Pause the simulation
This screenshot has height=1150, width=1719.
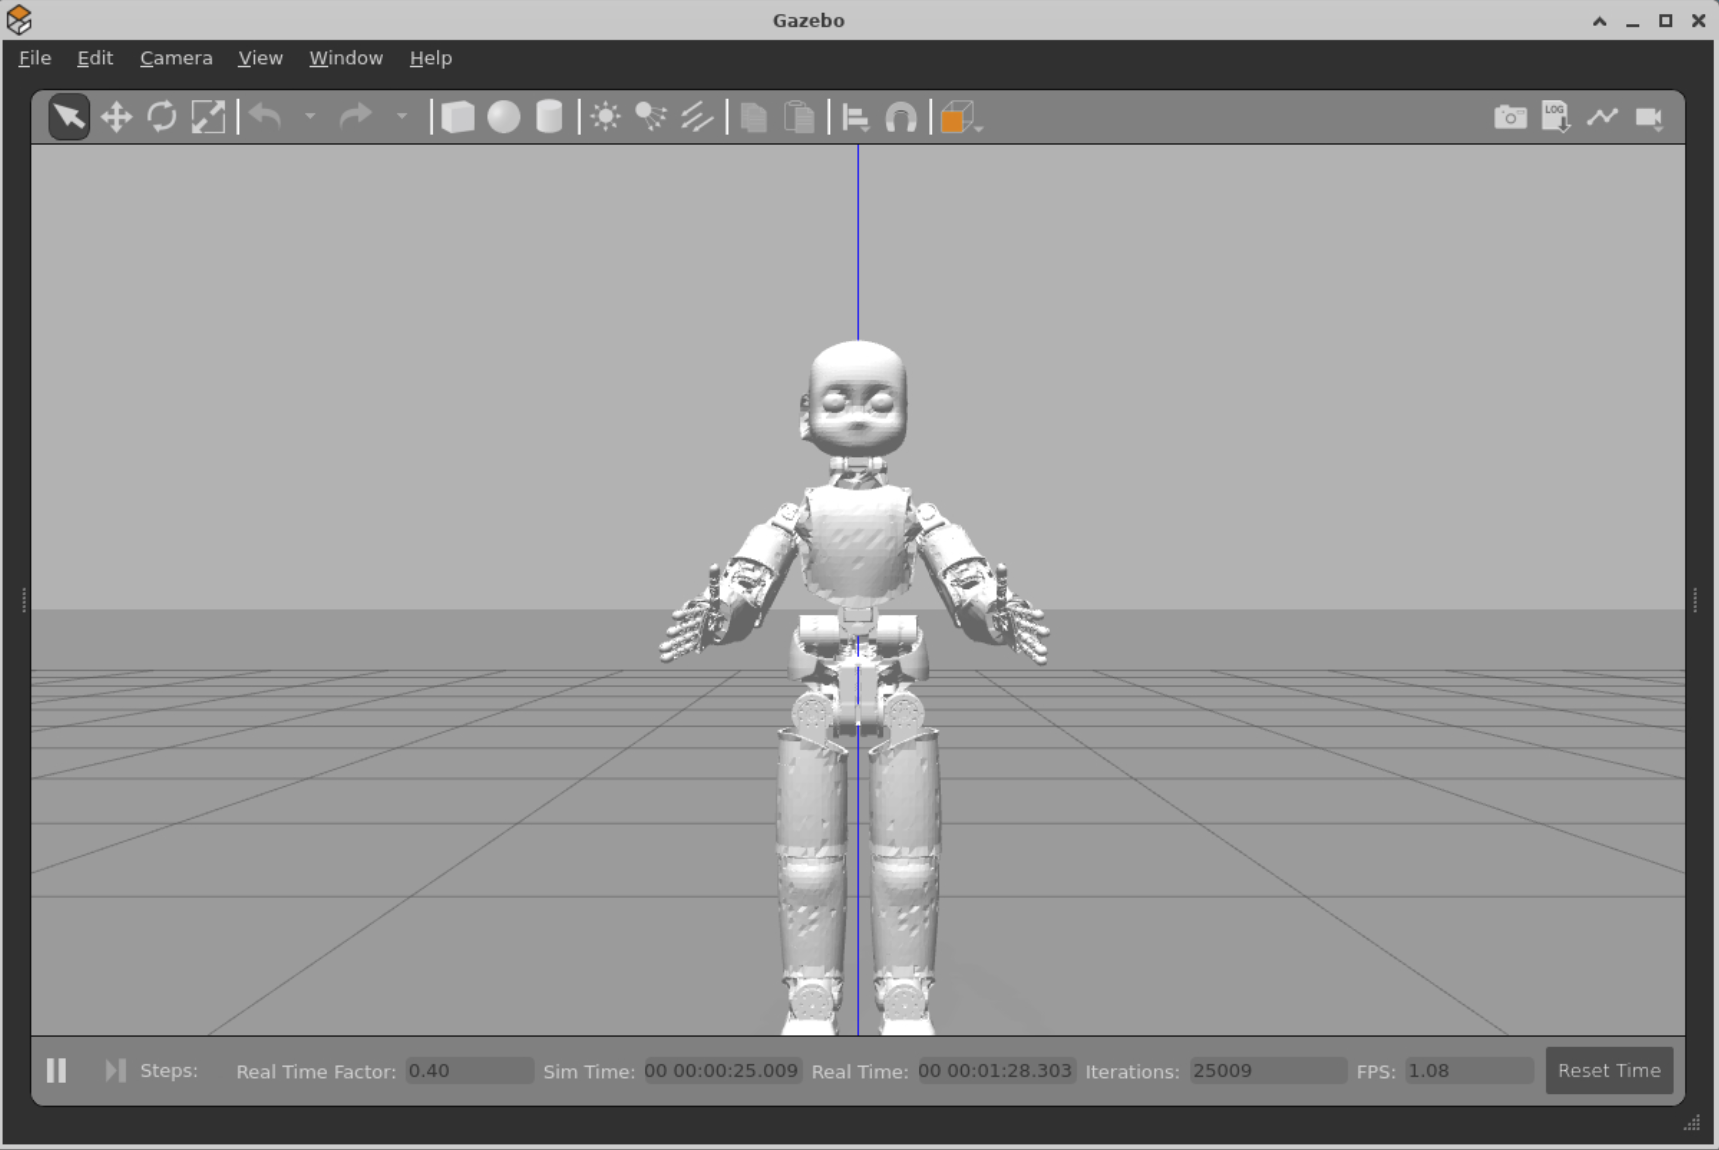pyautogui.click(x=57, y=1070)
